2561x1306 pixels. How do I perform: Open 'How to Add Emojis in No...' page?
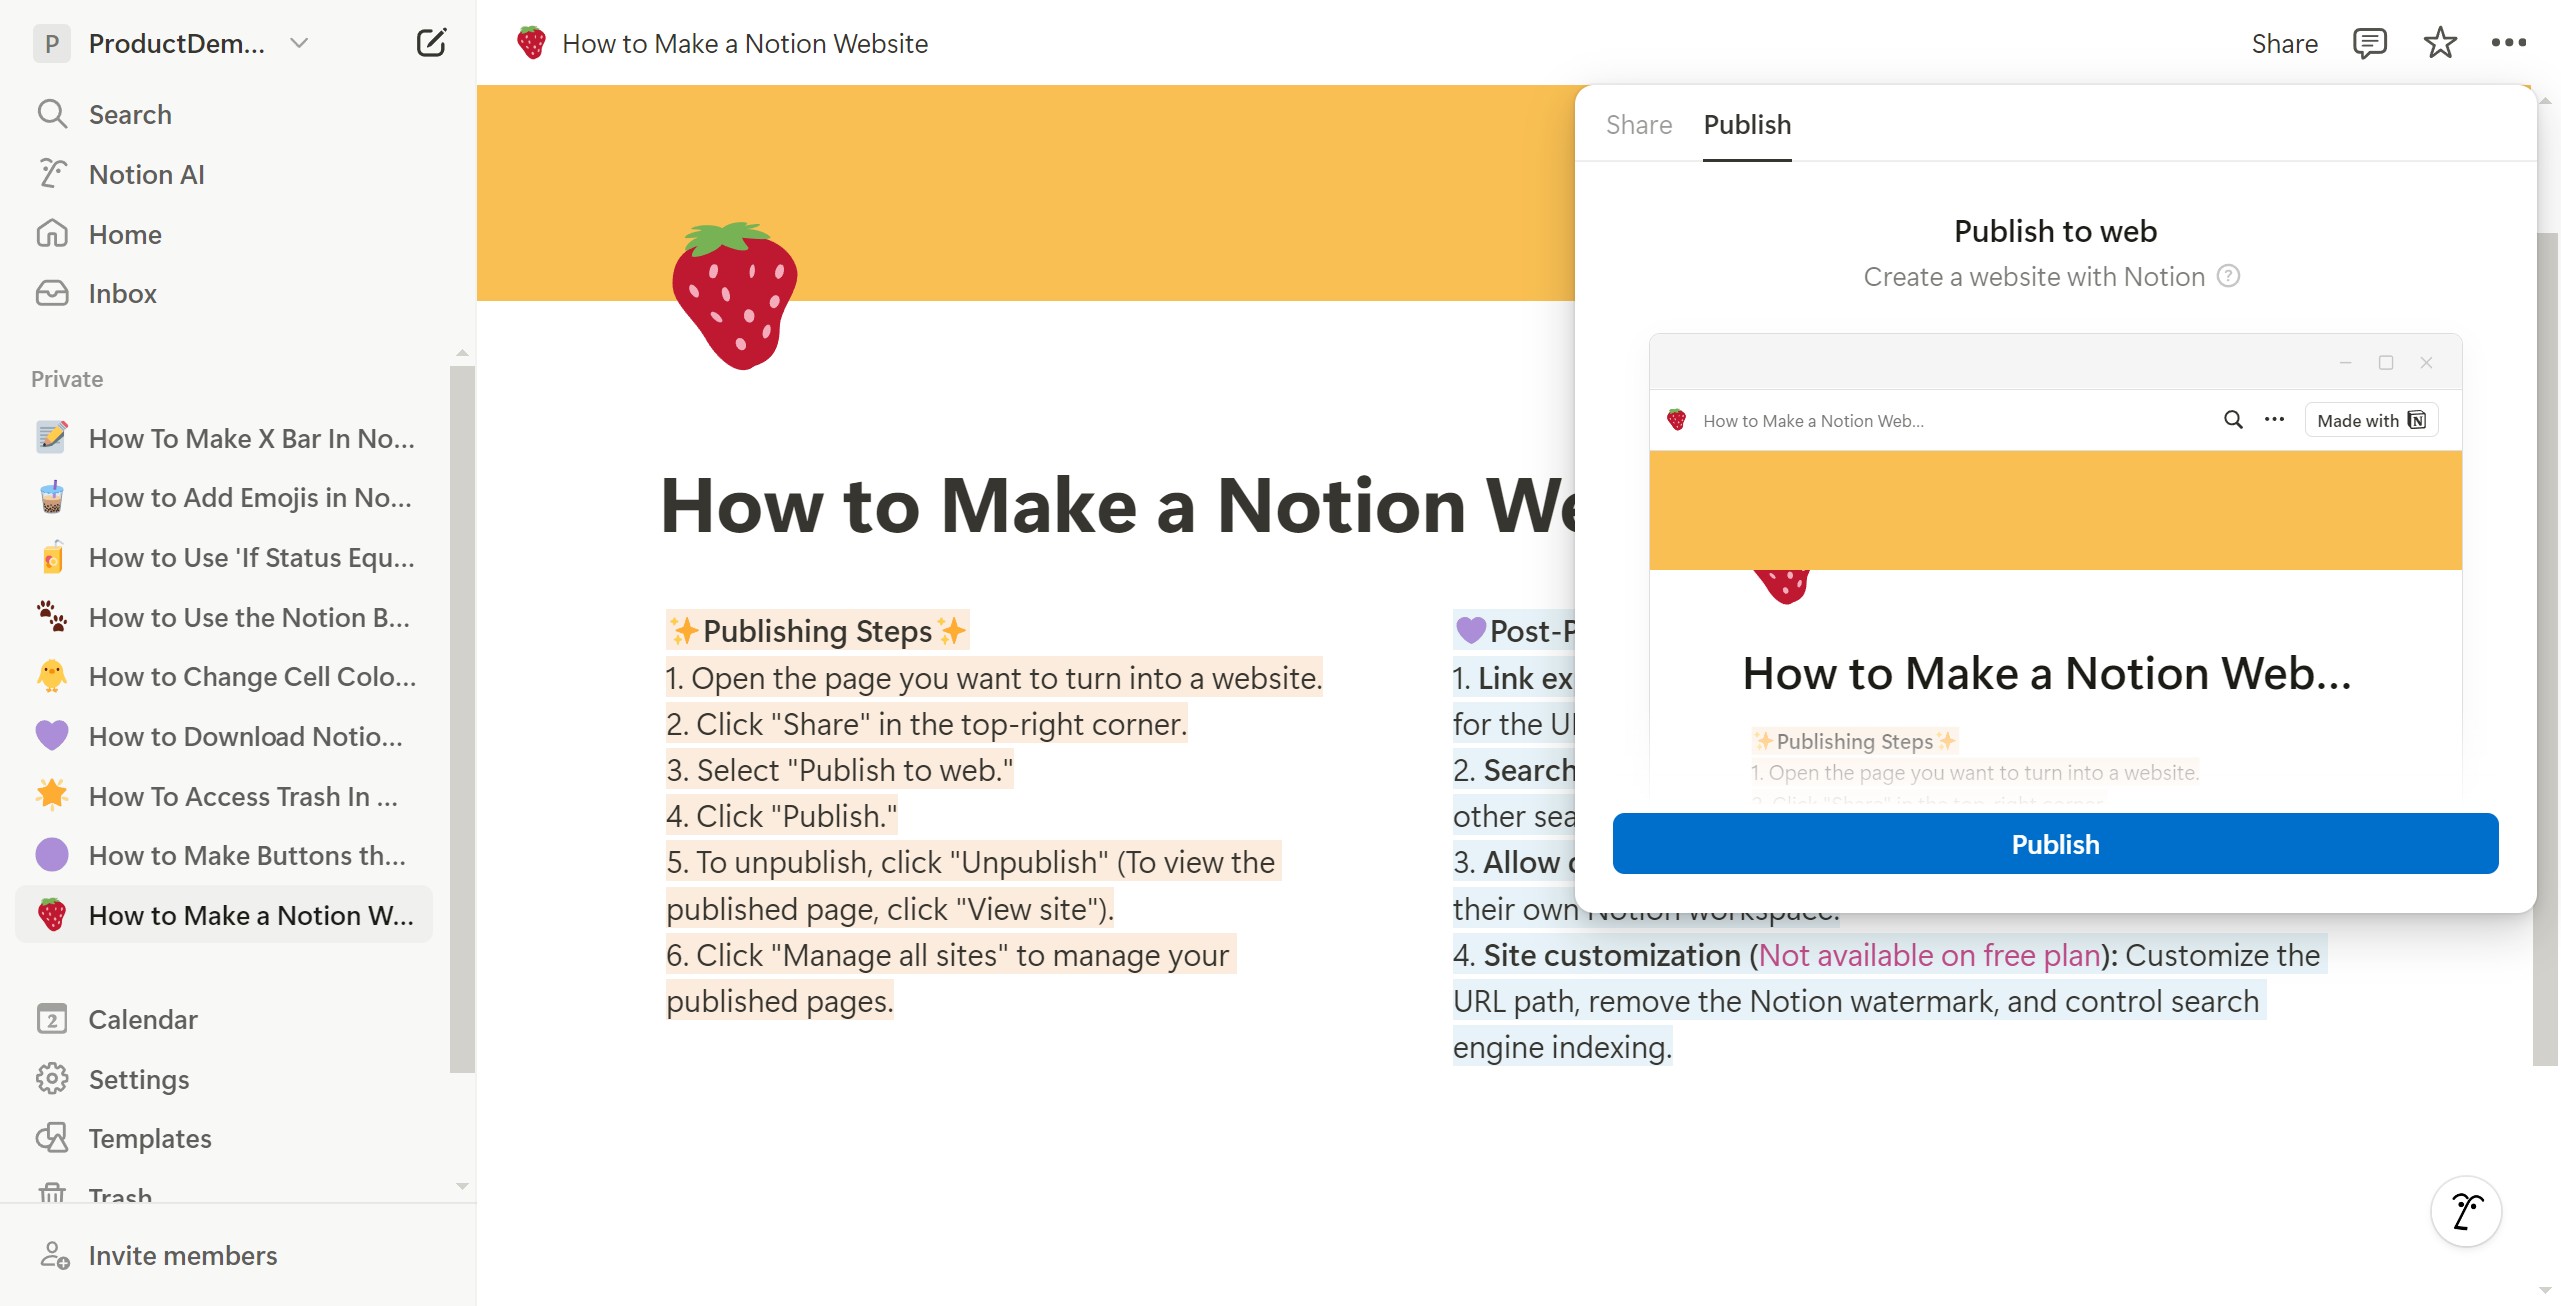[225, 497]
